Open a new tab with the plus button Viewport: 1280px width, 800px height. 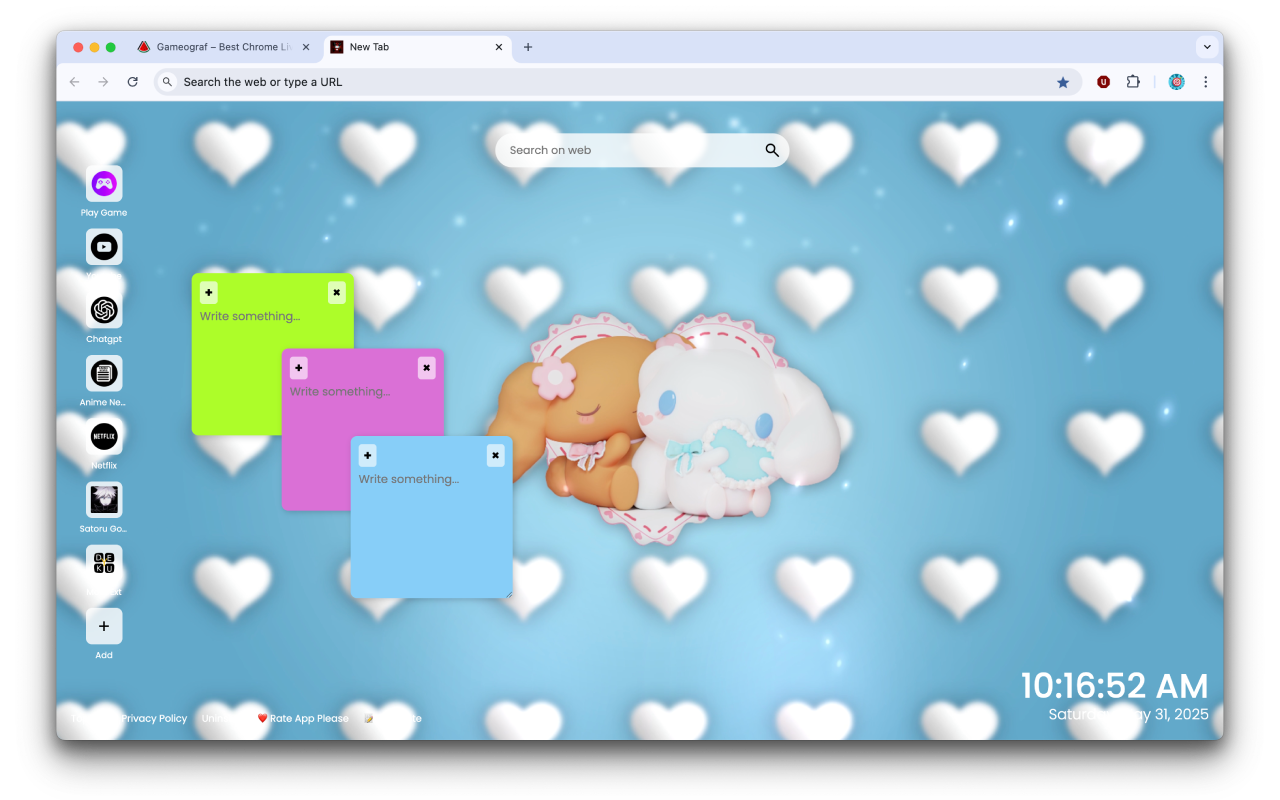pos(528,46)
